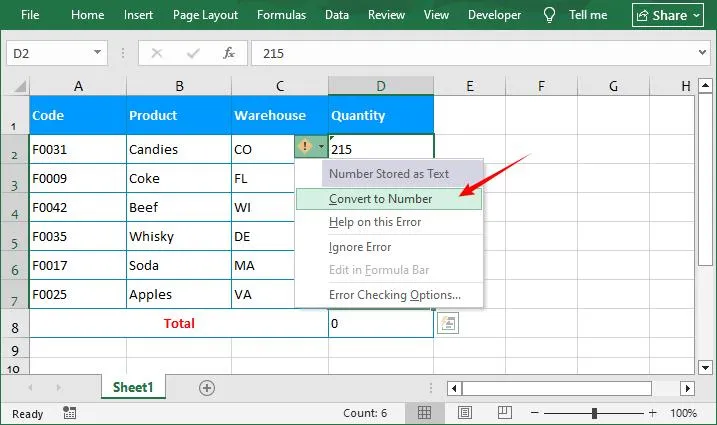Open the Page Layout ribbon tab

click(x=205, y=15)
